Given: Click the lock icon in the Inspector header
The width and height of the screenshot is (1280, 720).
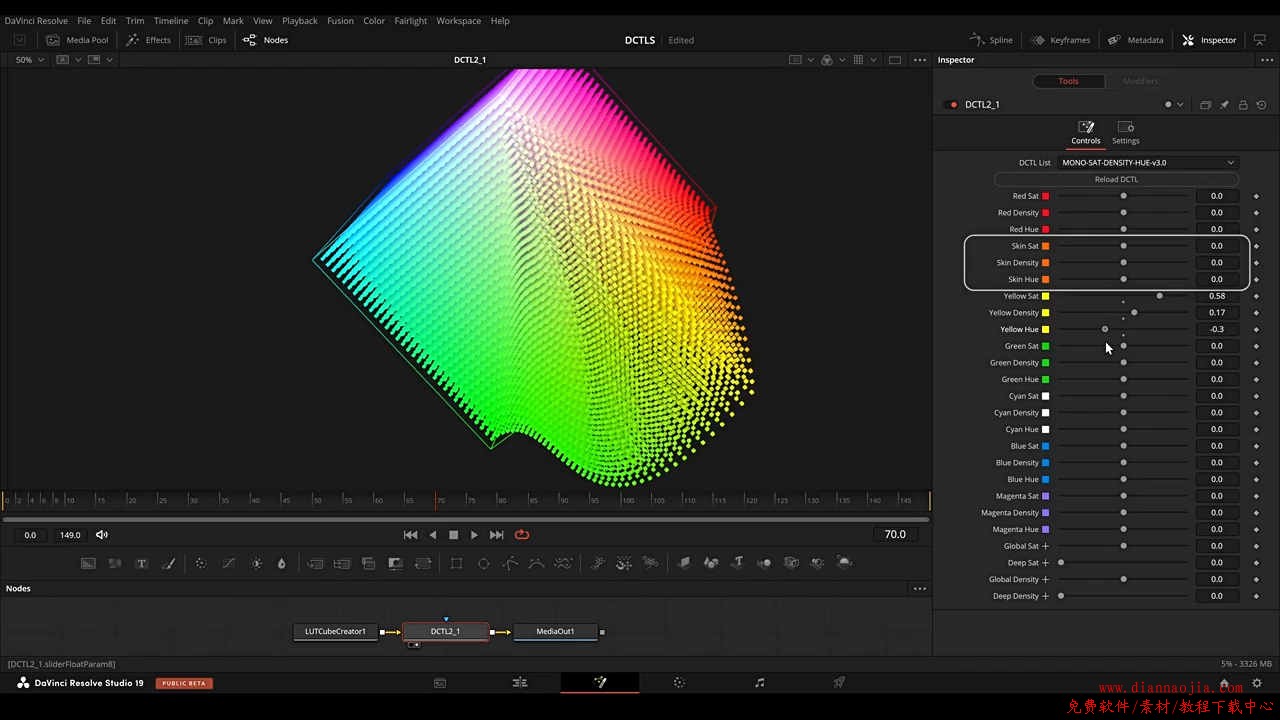Looking at the screenshot, I should tap(1243, 105).
